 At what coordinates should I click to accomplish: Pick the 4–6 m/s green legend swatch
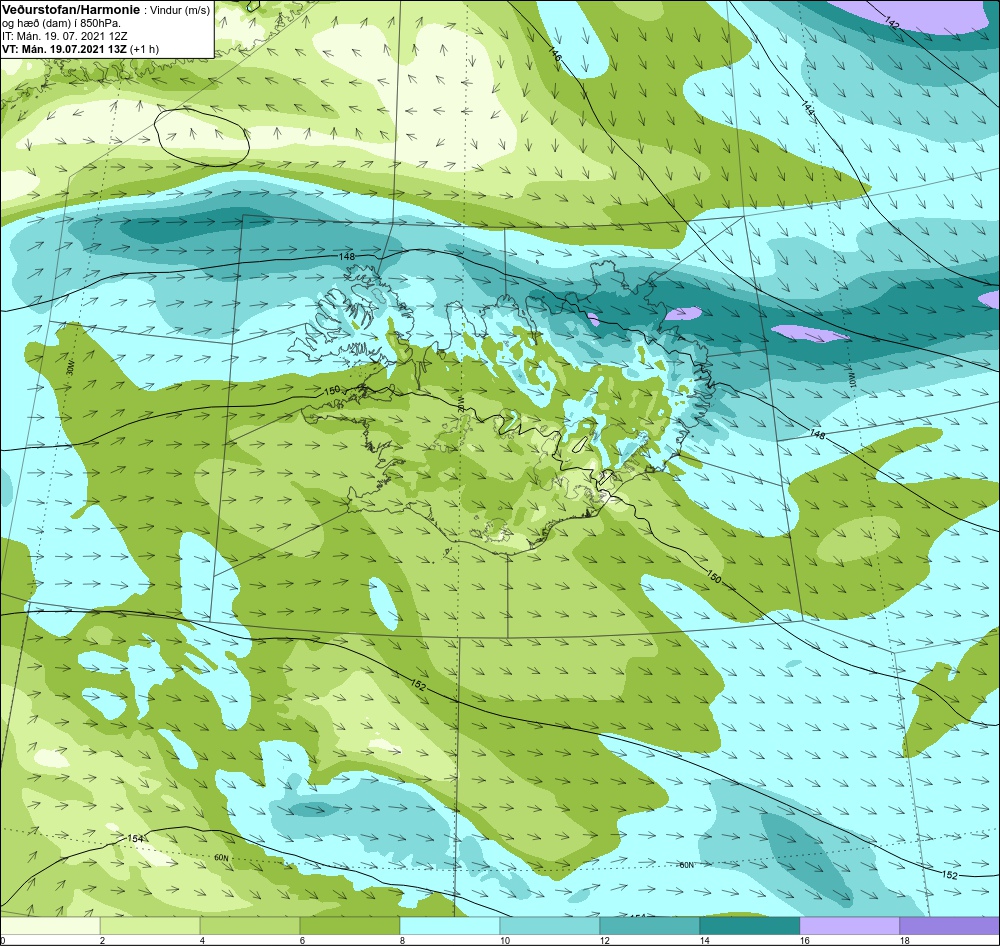[x=250, y=925]
